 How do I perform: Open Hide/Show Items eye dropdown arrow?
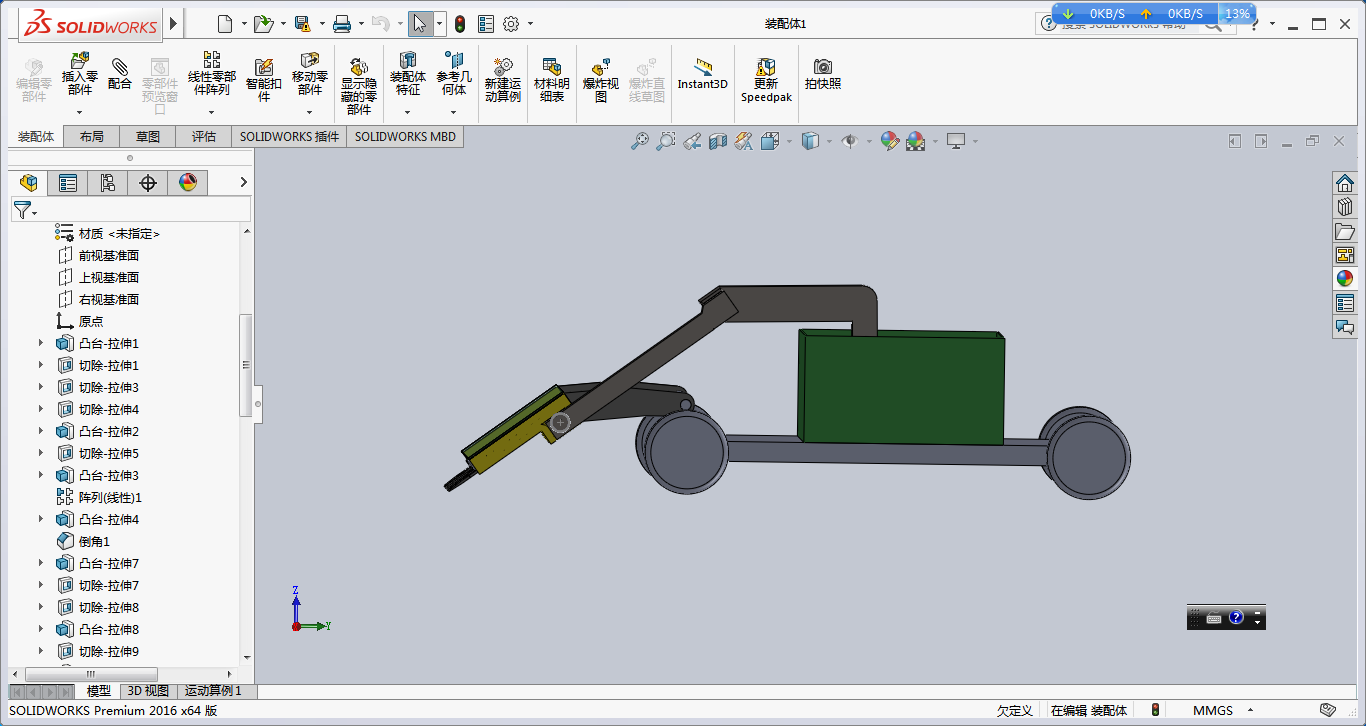870,142
